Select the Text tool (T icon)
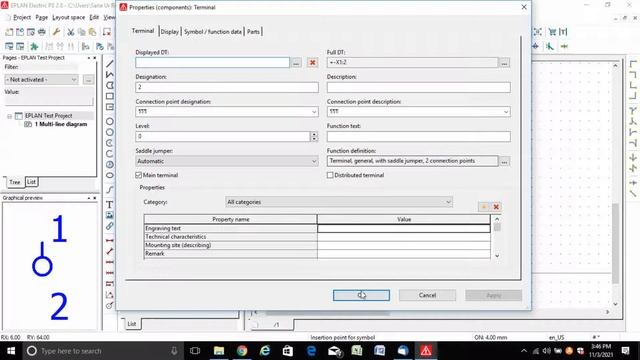The height and width of the screenshot is (360, 640). click(x=110, y=204)
